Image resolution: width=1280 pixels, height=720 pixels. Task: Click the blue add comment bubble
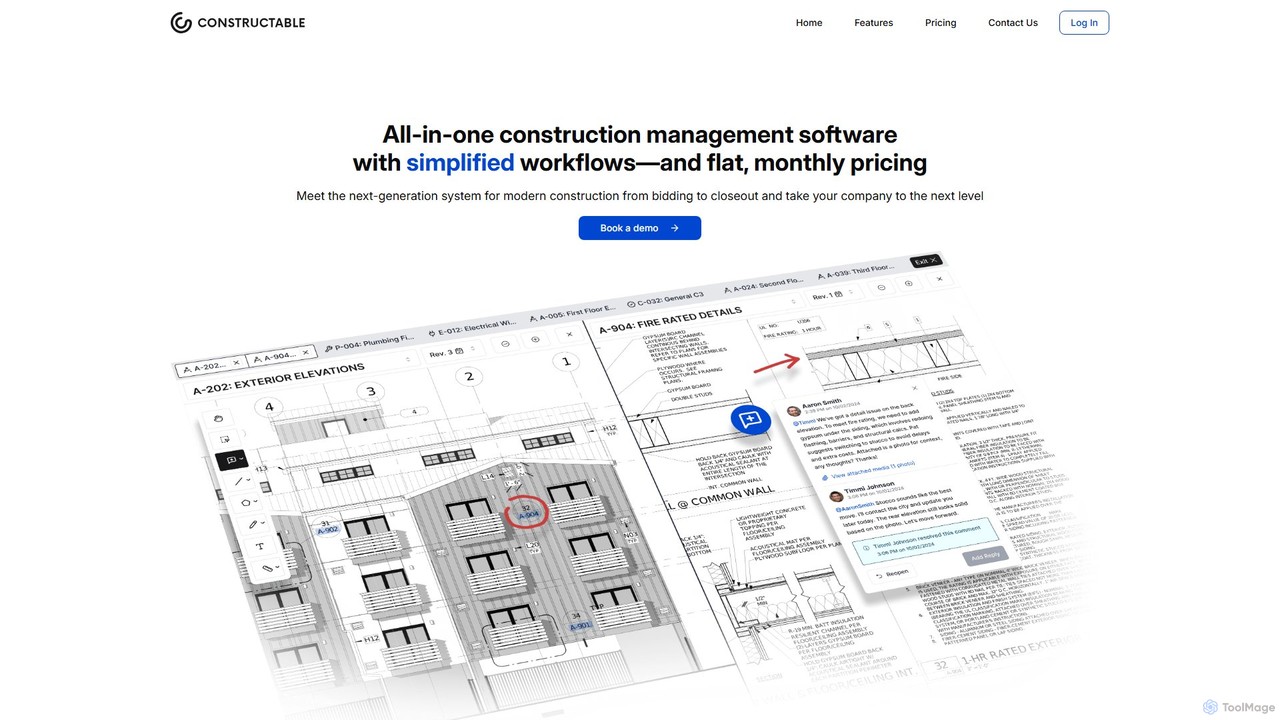(751, 420)
